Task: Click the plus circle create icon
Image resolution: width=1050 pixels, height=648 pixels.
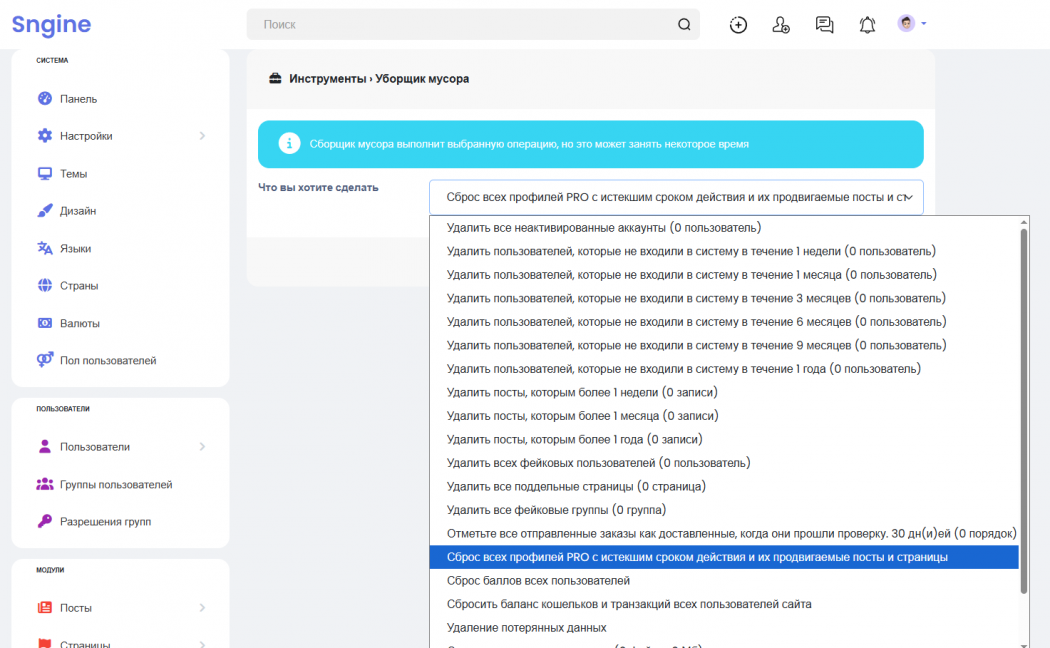Action: (x=738, y=25)
